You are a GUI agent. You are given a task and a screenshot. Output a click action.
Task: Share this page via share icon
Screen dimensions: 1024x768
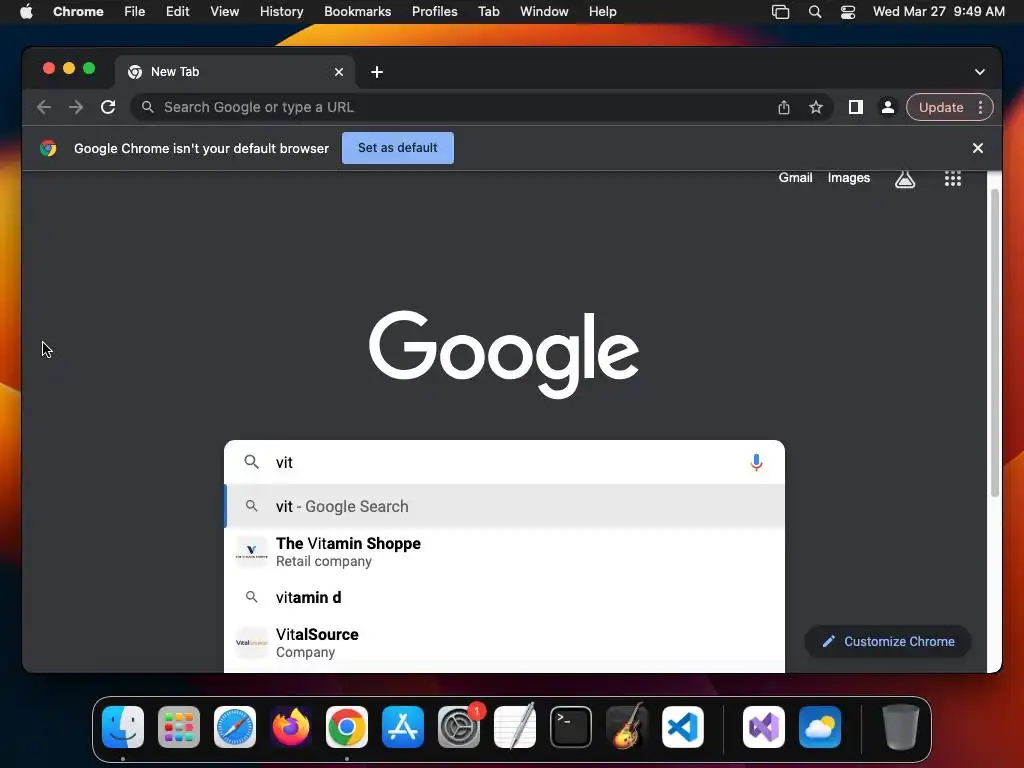[x=784, y=107]
